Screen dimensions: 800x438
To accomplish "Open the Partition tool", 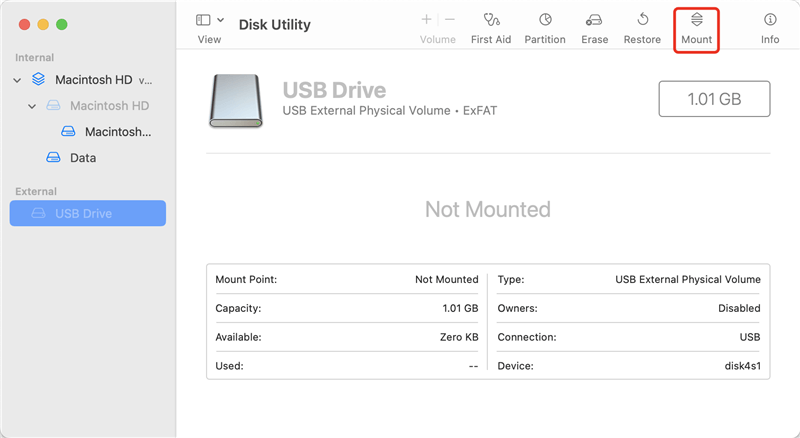I will [545, 20].
